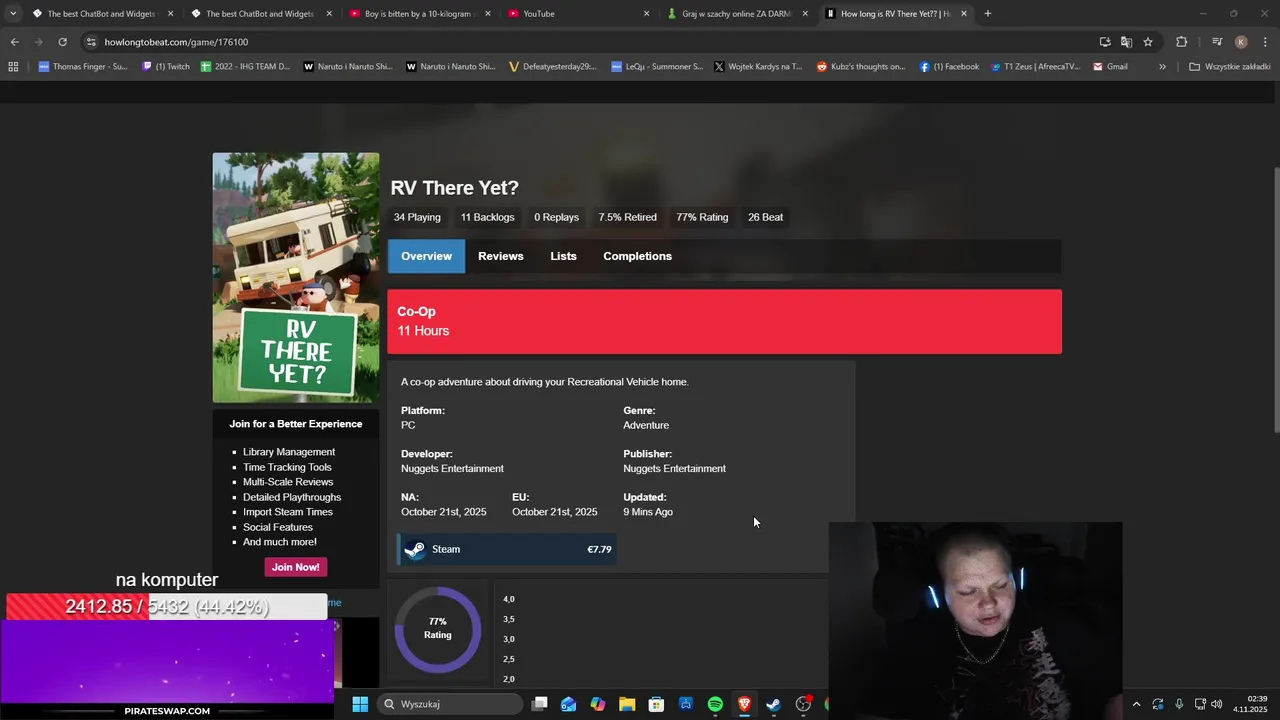Click the 26 Beat stat

765,217
